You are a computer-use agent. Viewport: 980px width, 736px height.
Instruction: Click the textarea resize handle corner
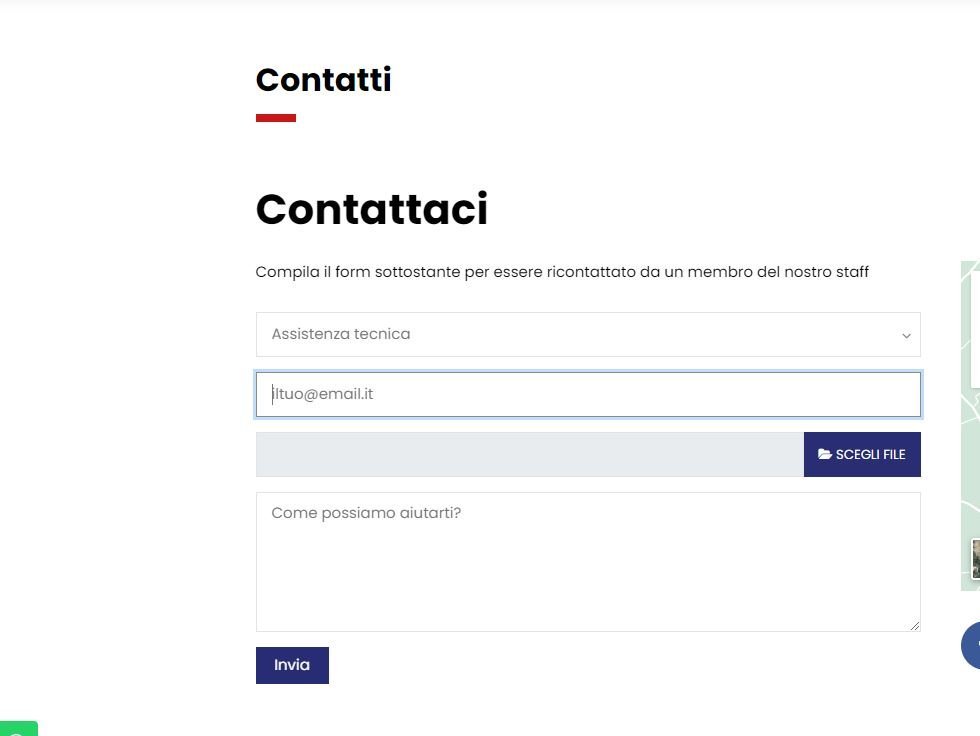point(914,625)
